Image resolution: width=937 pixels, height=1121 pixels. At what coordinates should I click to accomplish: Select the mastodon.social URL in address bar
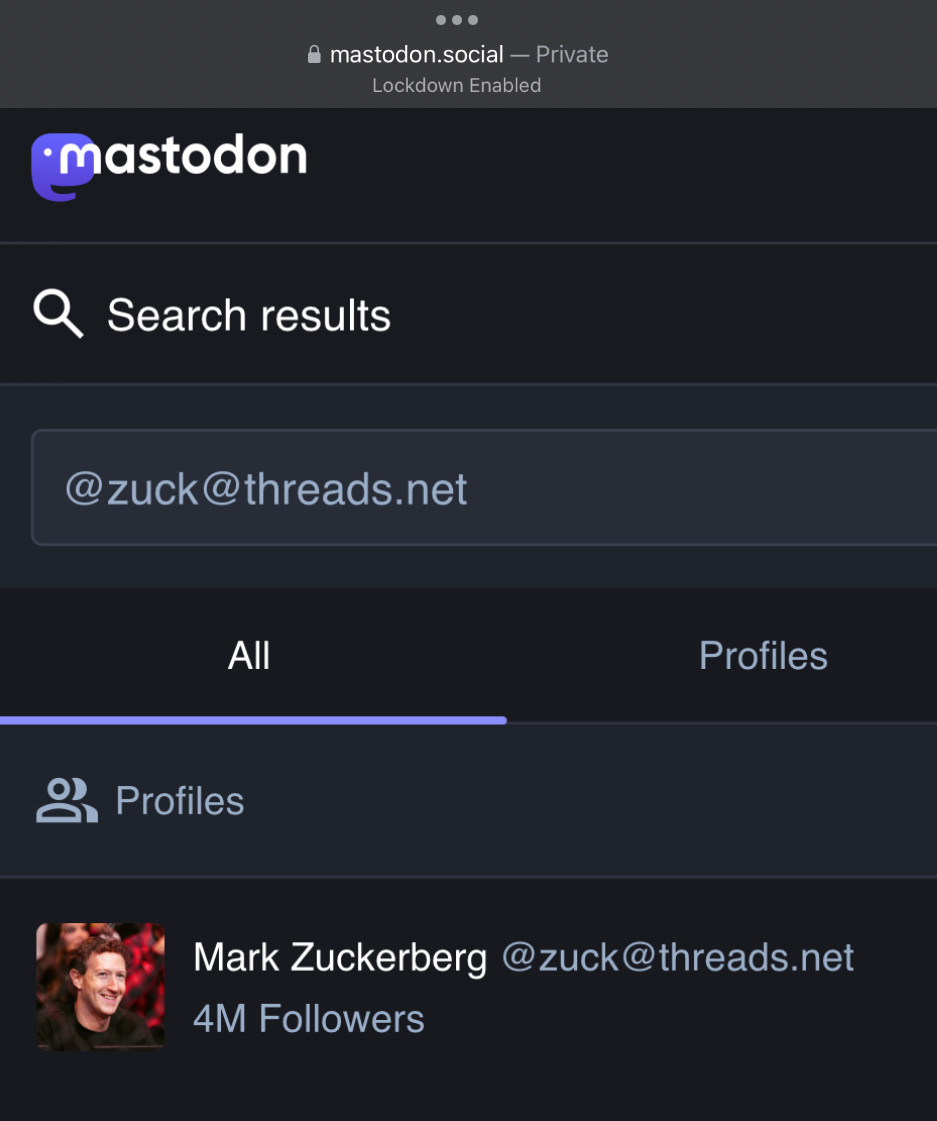[416, 55]
